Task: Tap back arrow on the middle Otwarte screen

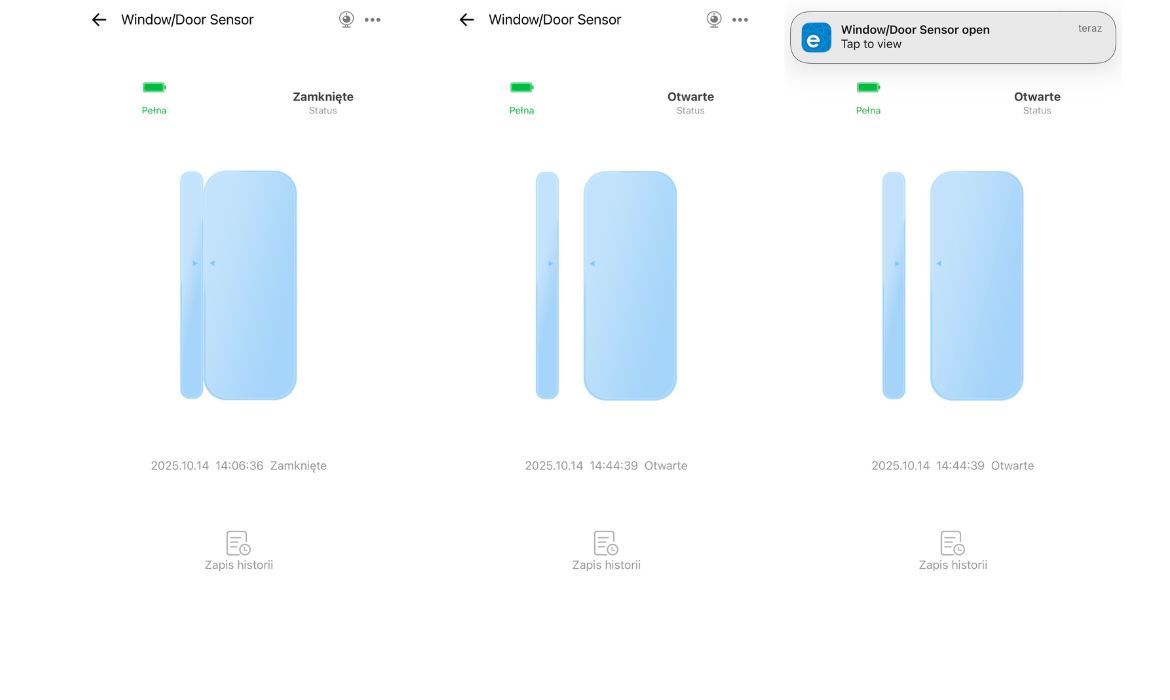Action: (x=466, y=20)
